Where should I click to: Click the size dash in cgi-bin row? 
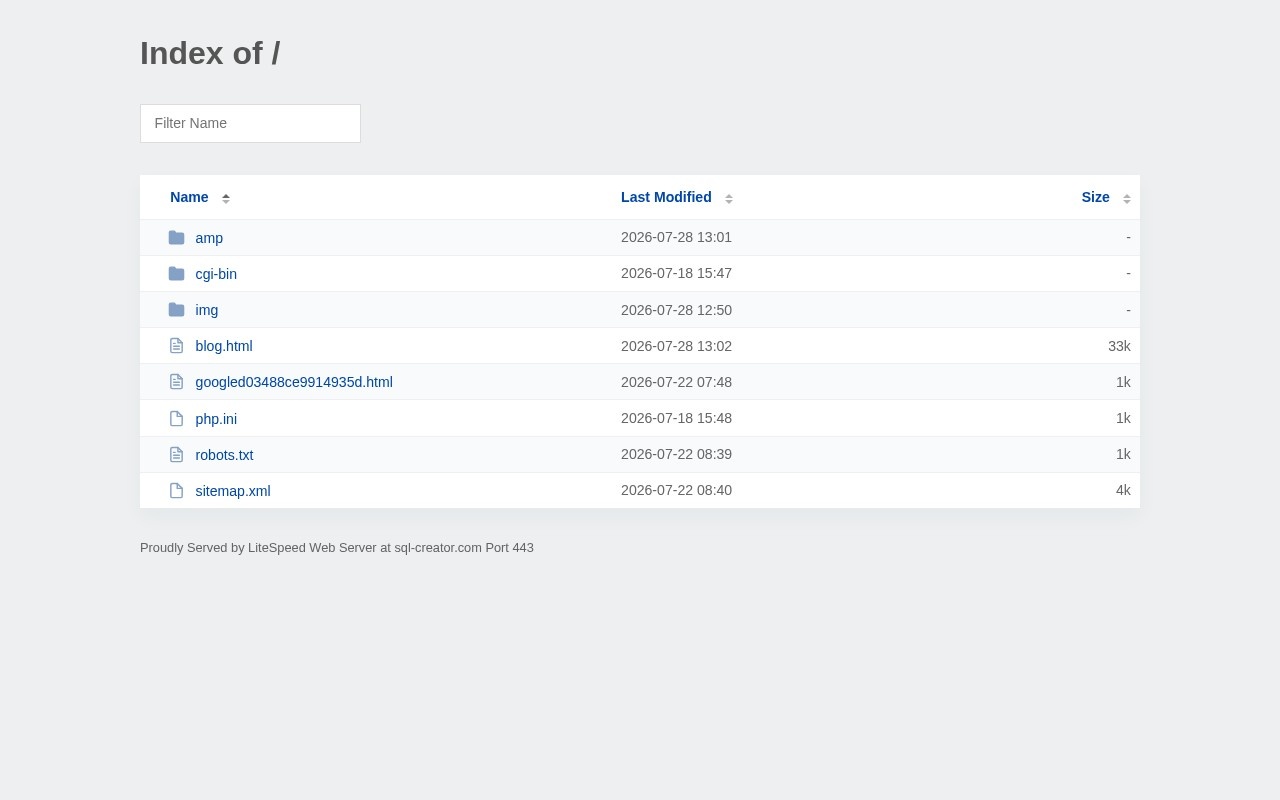tap(1128, 273)
